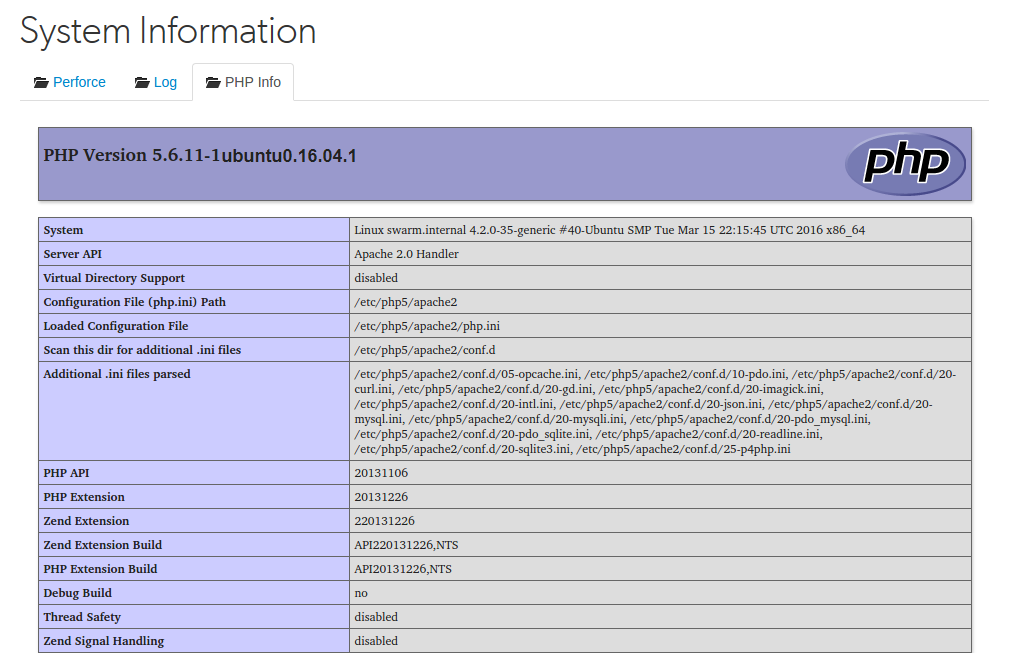Viewport: 1009px width, 653px height.
Task: Click the API20131226,NTS value
Action: tap(403, 569)
